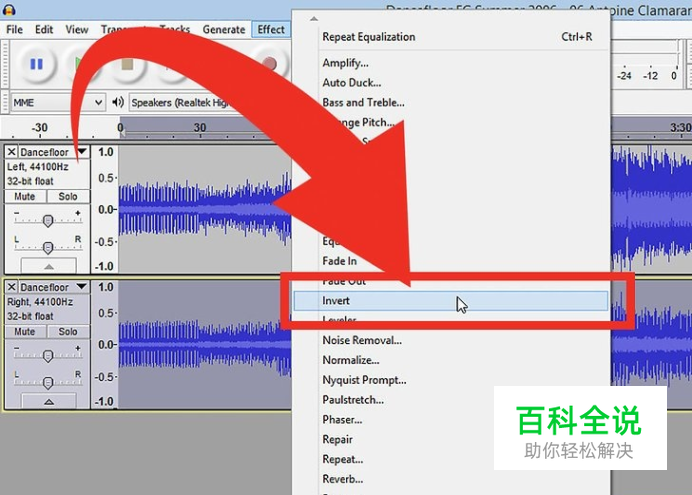The width and height of the screenshot is (692, 495).
Task: Click the Right track gain slider
Action: click(48, 354)
